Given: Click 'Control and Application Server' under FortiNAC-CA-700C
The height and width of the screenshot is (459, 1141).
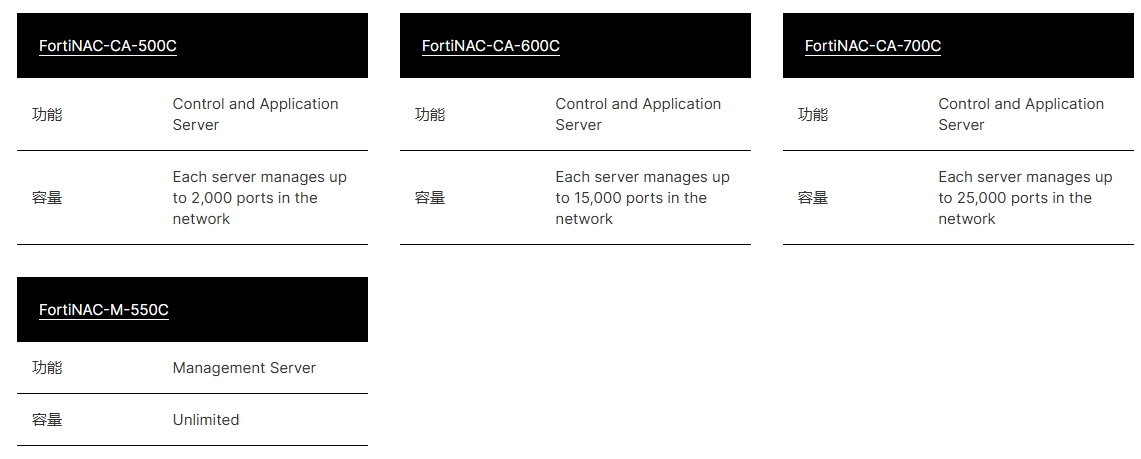Looking at the screenshot, I should tap(1021, 114).
